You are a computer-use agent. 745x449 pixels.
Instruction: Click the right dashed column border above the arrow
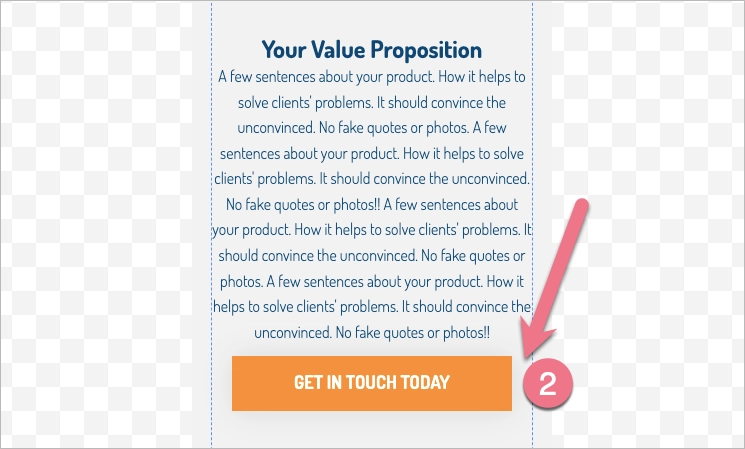coord(533,120)
